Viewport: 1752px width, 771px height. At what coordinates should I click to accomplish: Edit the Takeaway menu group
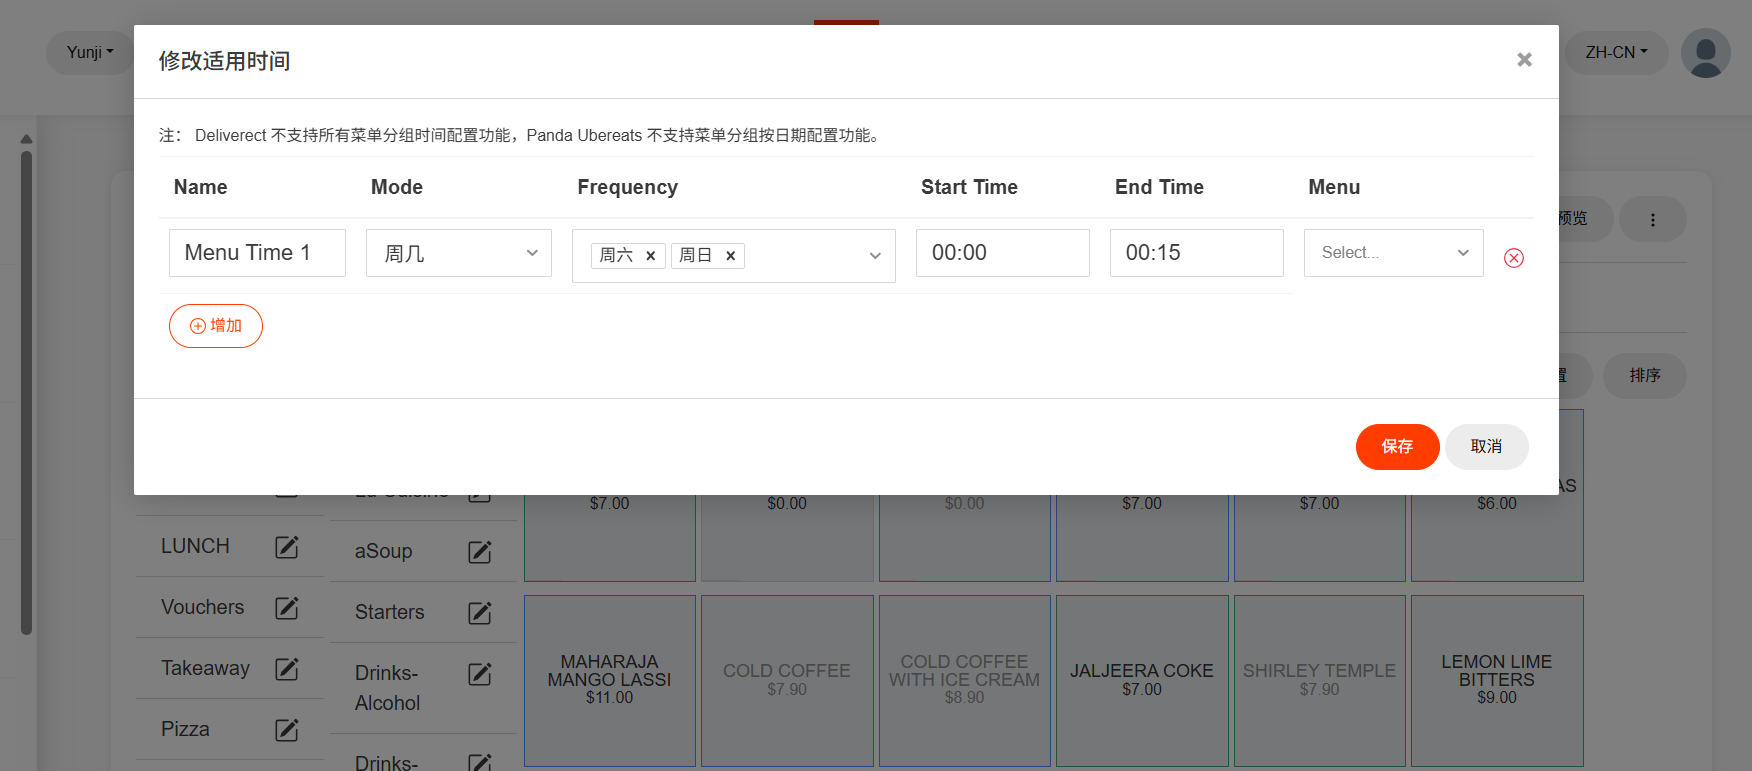pyautogui.click(x=287, y=669)
